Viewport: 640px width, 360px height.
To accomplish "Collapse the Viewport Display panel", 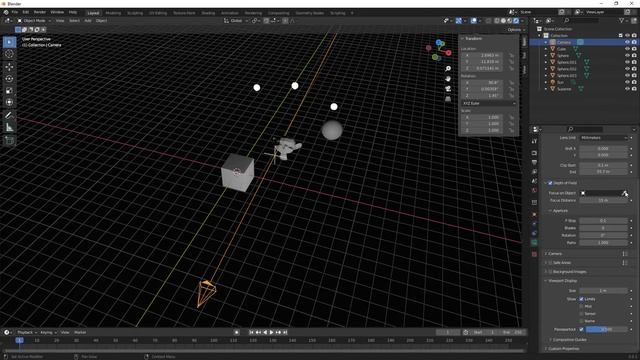I will (562, 281).
